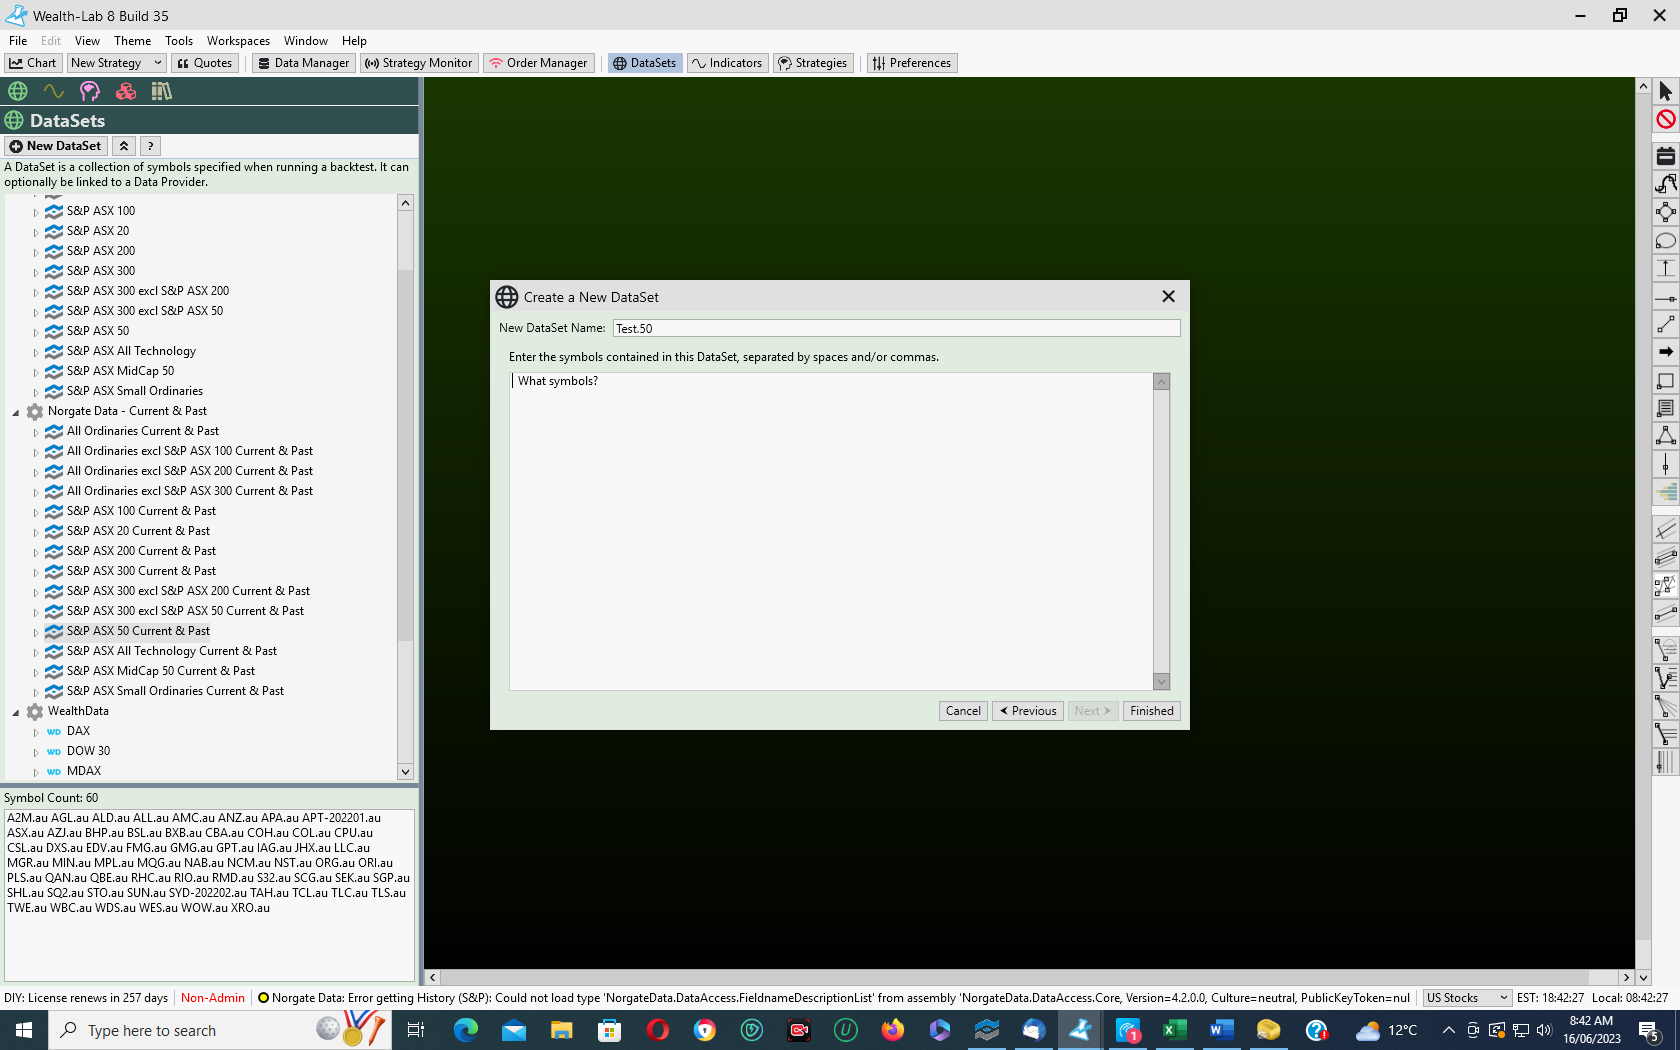This screenshot has height=1050, width=1680.
Task: Select the arrow drawing tool
Action: click(1666, 352)
